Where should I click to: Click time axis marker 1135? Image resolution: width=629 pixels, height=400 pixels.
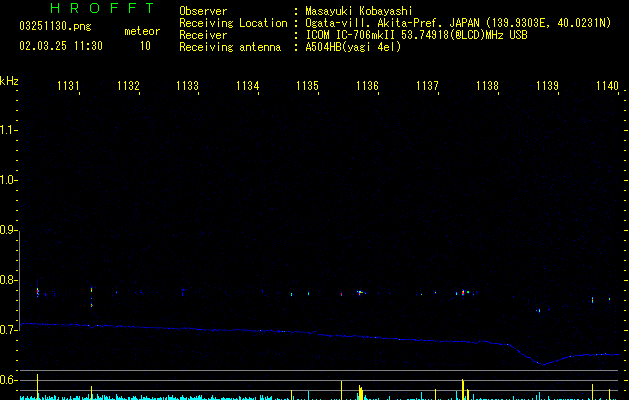(307, 85)
